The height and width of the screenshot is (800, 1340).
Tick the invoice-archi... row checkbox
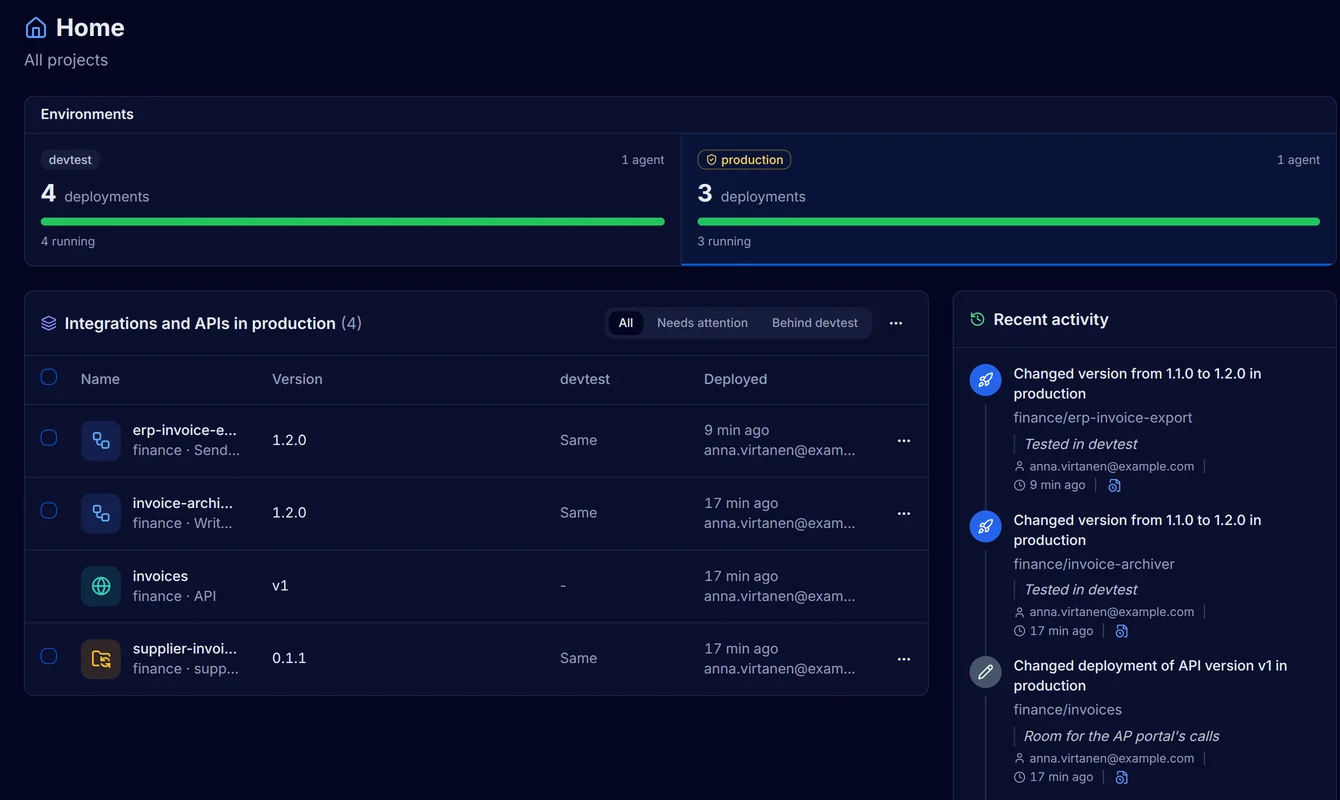point(49,510)
